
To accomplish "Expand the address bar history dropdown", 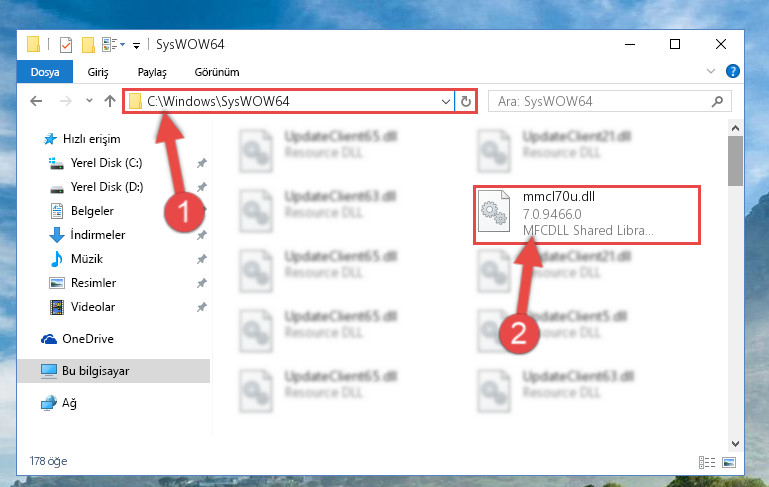I will (445, 102).
